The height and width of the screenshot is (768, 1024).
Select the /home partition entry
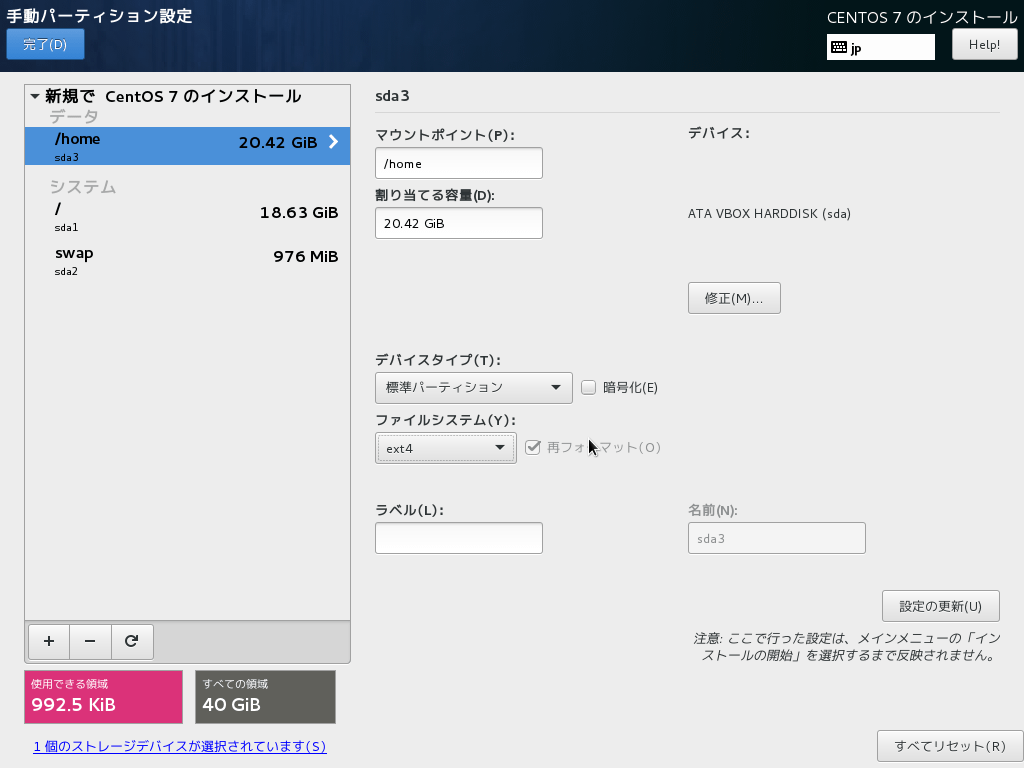150,147
